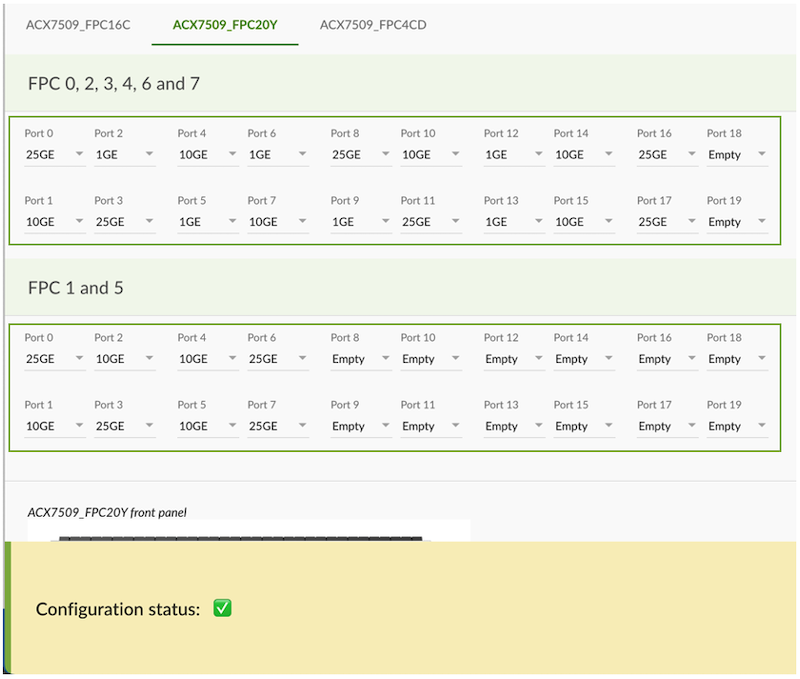The width and height of the screenshot is (800, 679).
Task: Open Port 5 dropdown showing 1GE in first FPC group
Action: coord(208,222)
